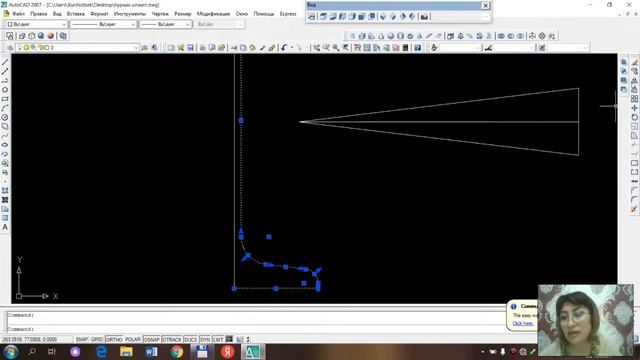Click the Cut scissors icon
The image size is (640, 360).
234,48
